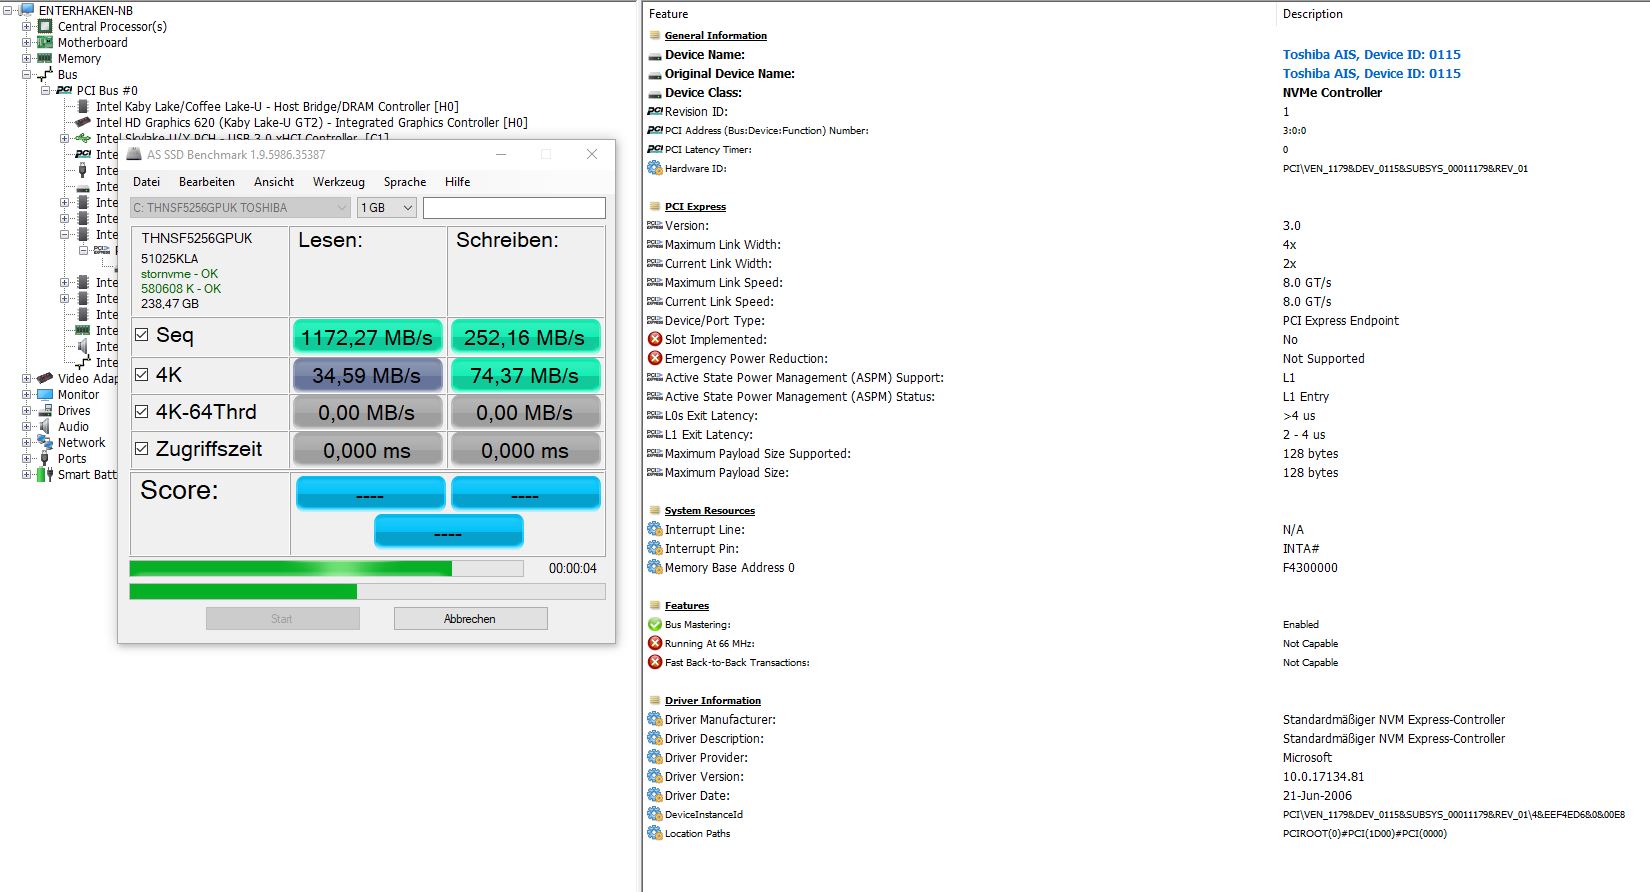The width and height of the screenshot is (1650, 892).
Task: Collapse the PCI Bus #0 node
Action: coord(46,90)
